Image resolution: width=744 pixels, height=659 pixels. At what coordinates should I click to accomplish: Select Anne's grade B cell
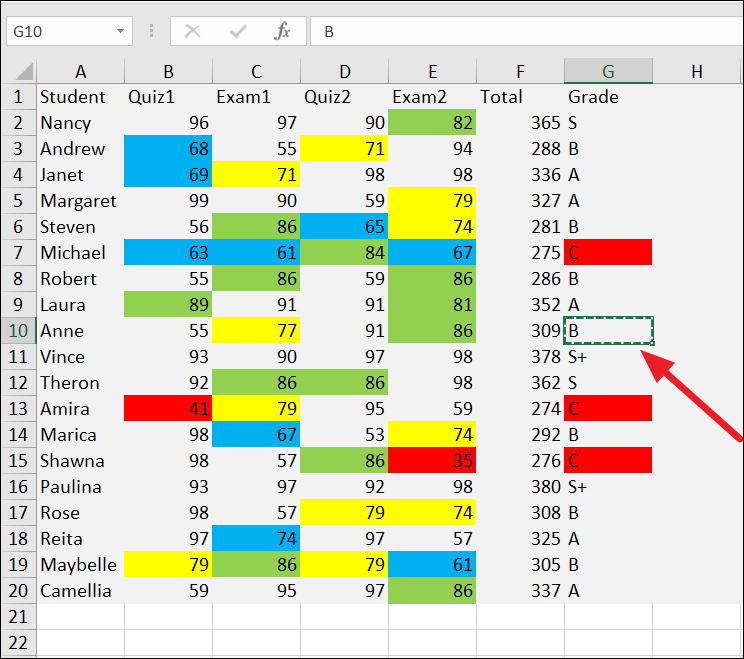pos(608,331)
